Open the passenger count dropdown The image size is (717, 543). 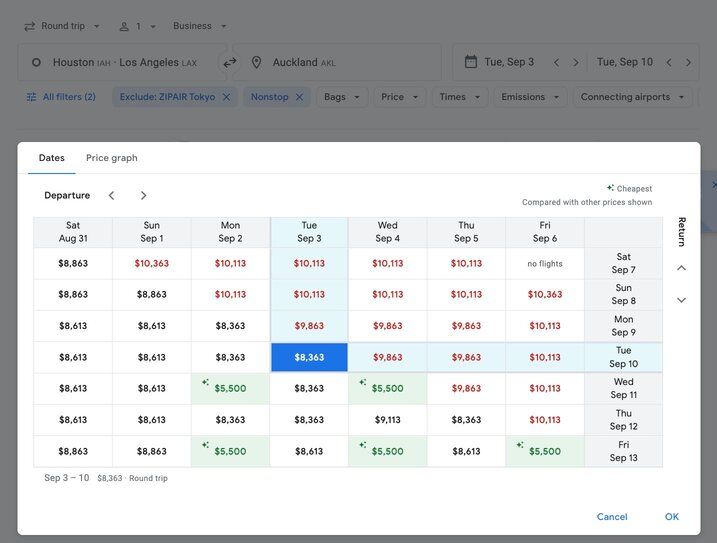tap(137, 26)
